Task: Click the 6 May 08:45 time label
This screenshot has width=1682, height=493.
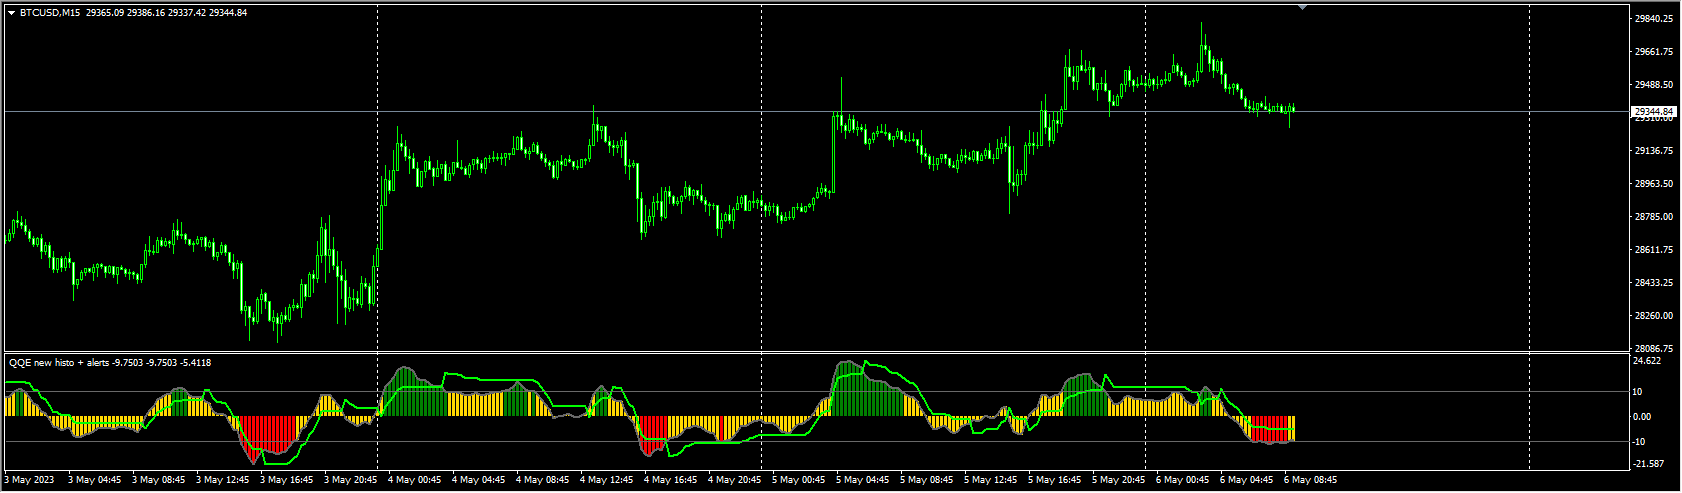Action: tap(1310, 480)
